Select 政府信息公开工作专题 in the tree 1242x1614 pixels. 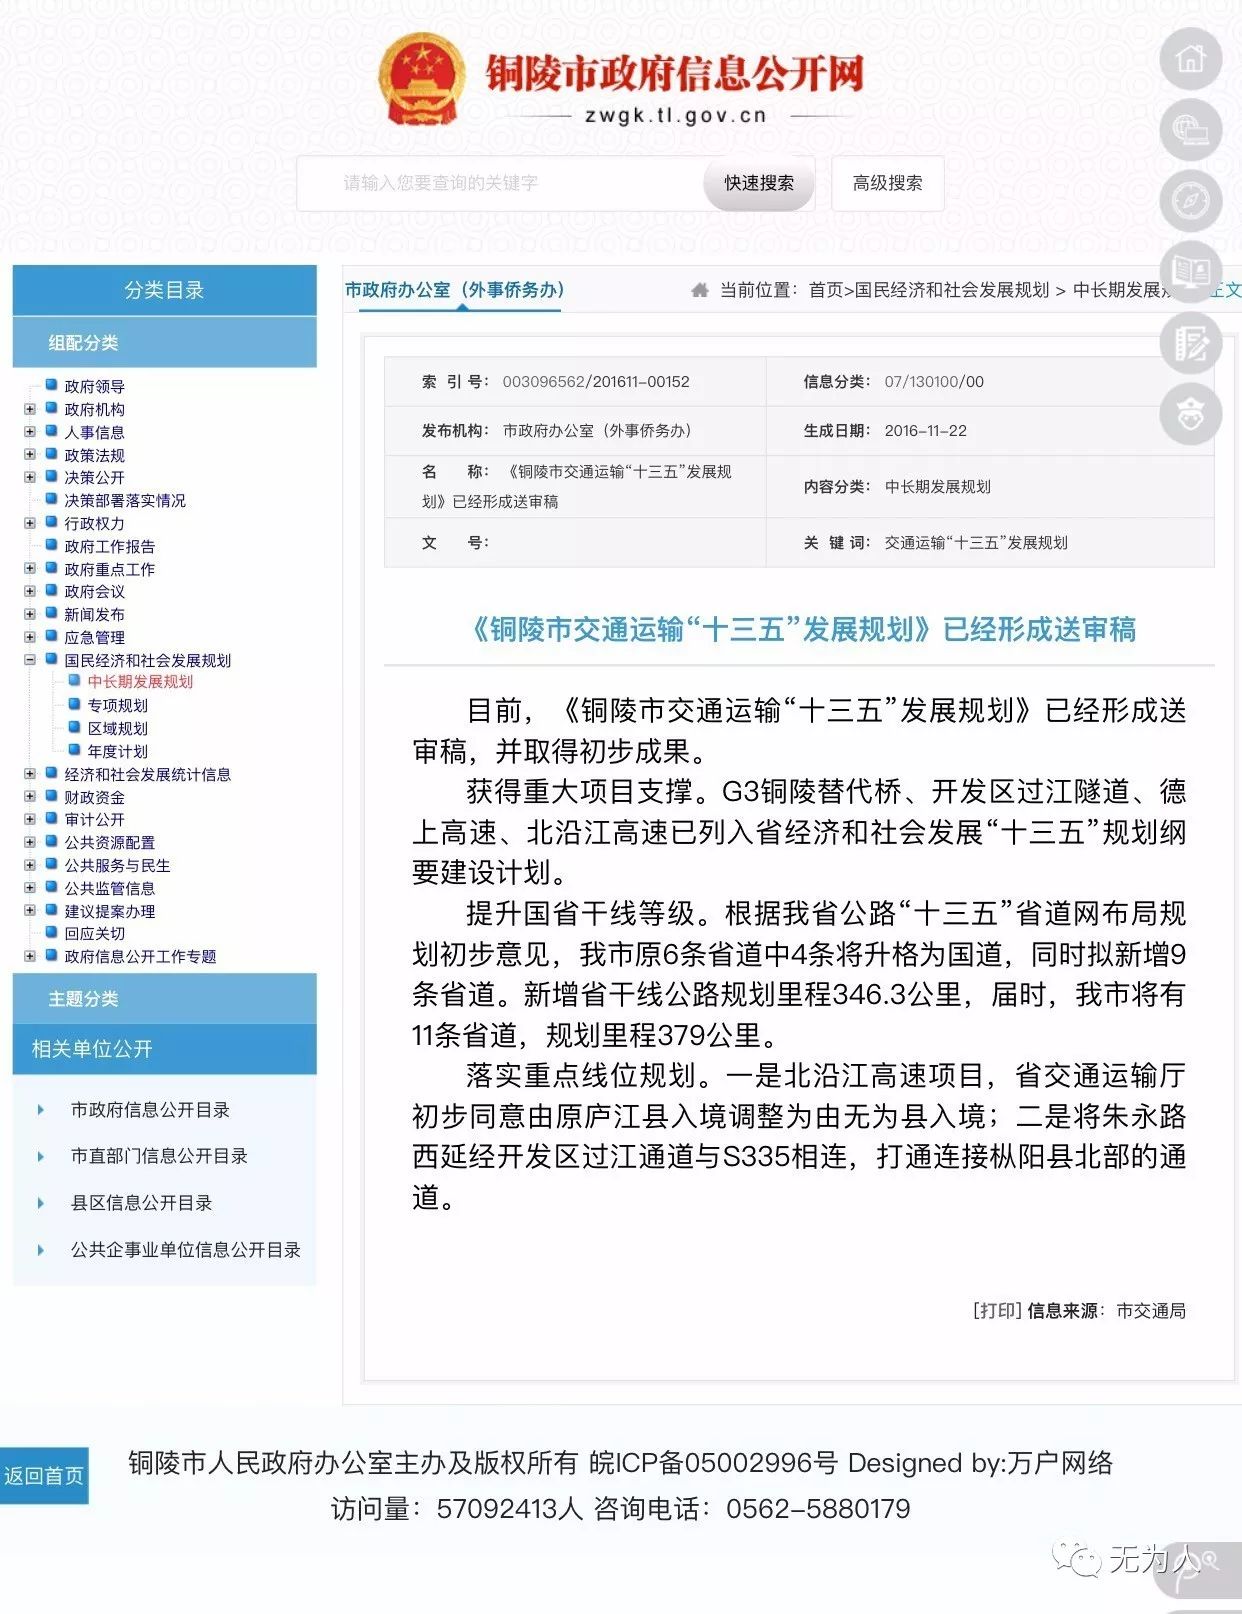click(140, 957)
